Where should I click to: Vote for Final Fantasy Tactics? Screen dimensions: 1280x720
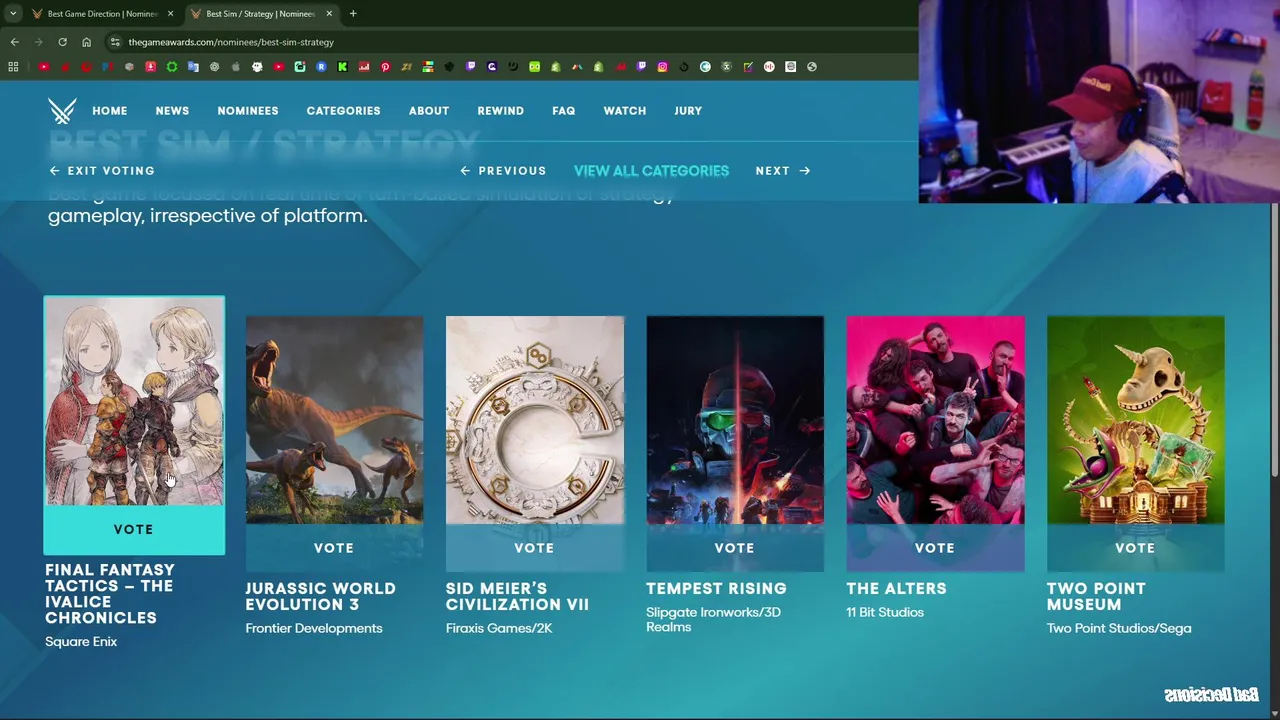click(134, 530)
